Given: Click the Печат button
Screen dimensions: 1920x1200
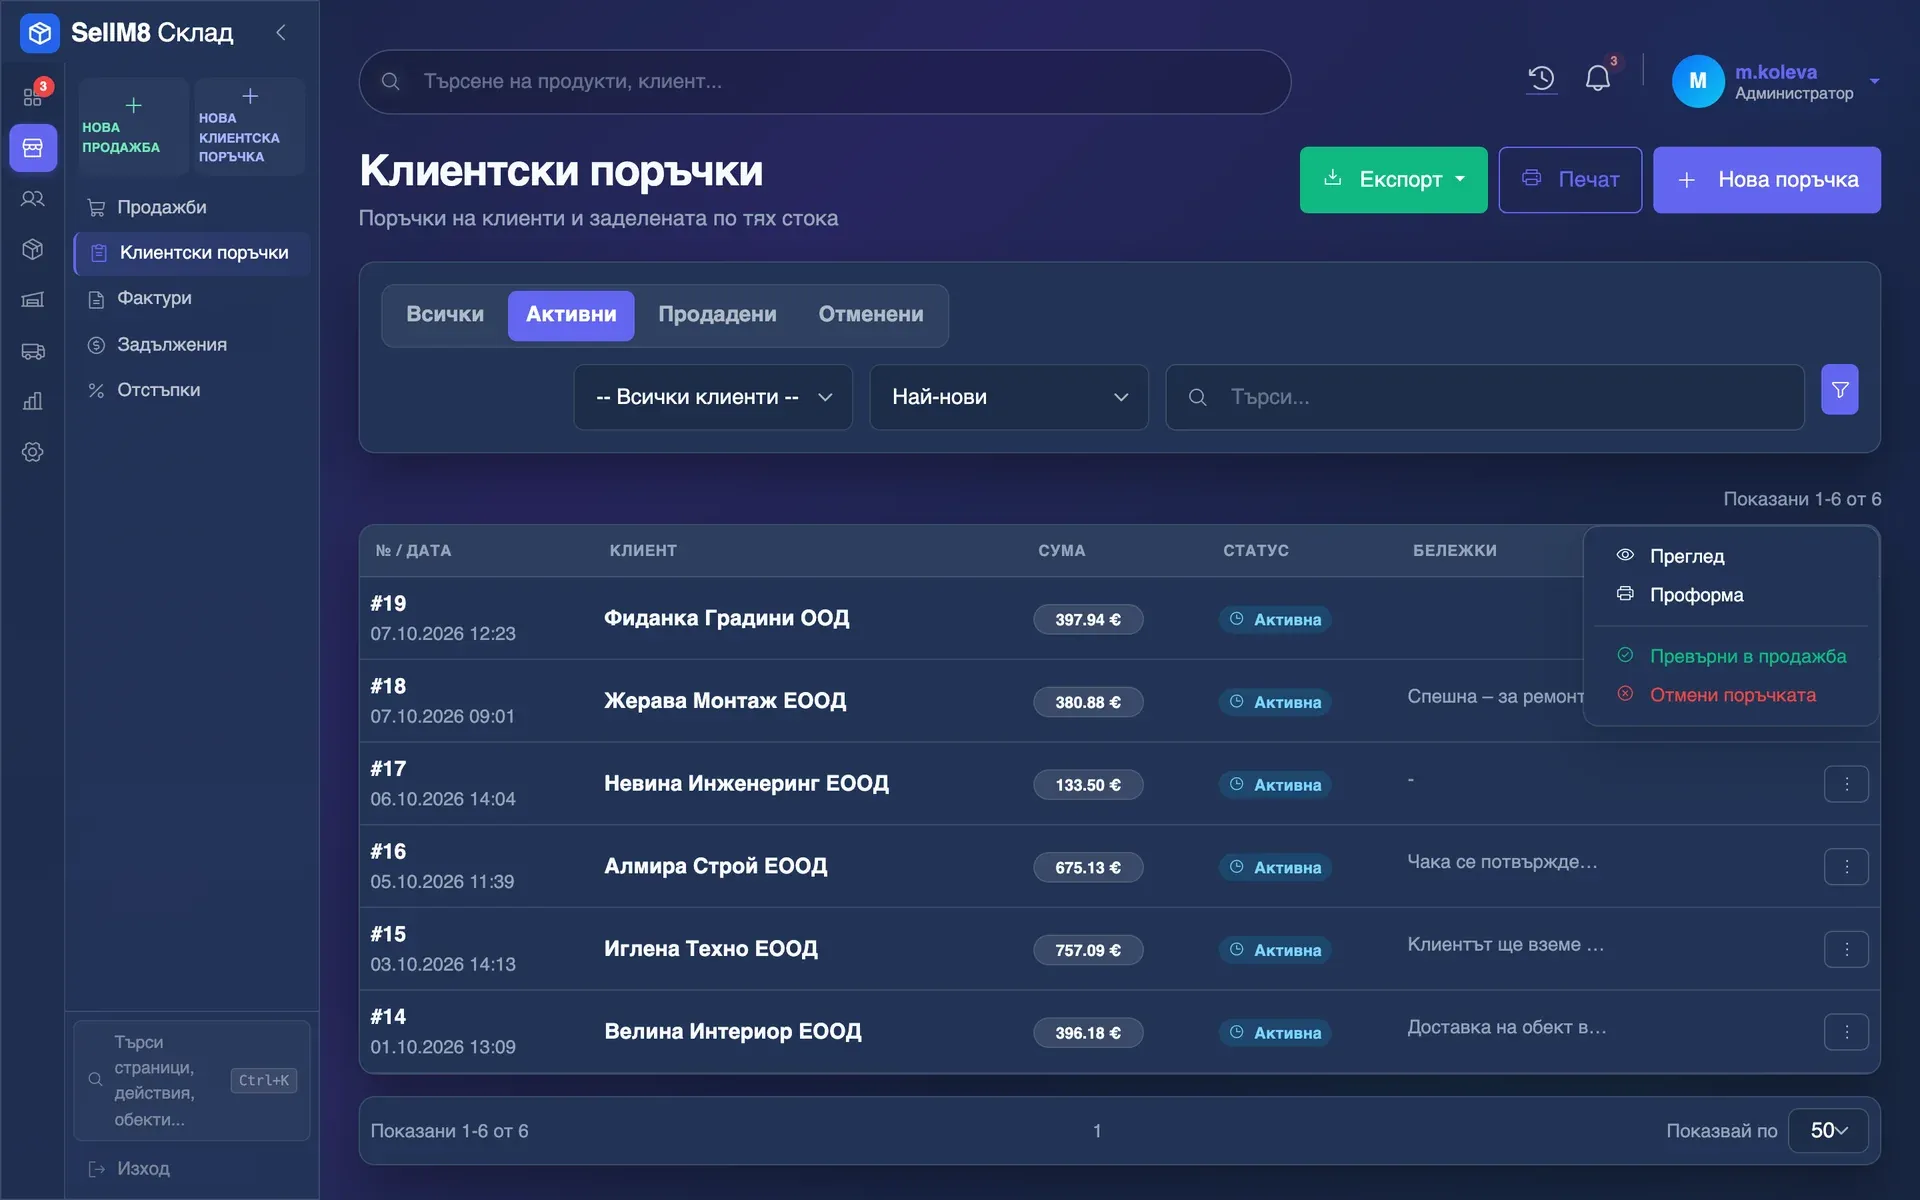Looking at the screenshot, I should click(1570, 180).
